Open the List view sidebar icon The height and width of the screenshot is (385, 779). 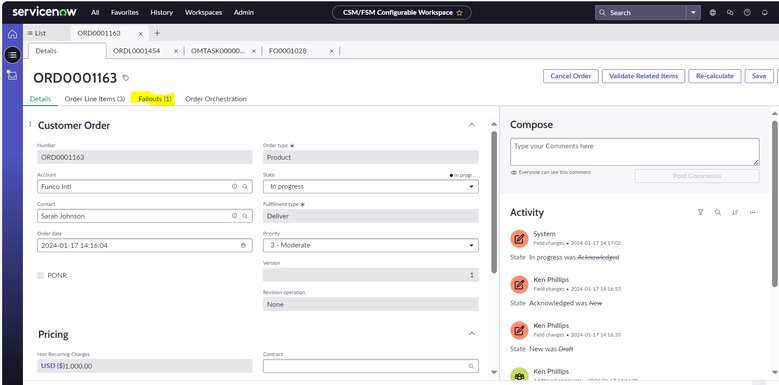pyautogui.click(x=12, y=55)
